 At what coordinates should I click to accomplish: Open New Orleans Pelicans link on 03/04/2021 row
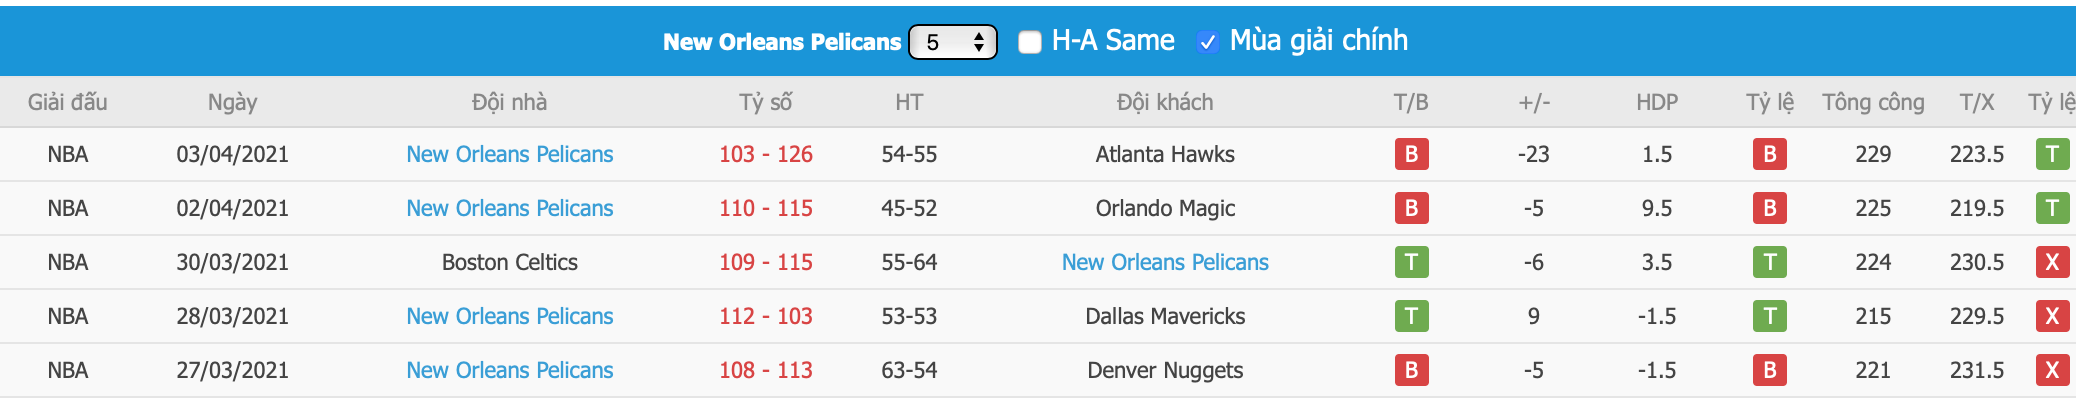point(509,154)
